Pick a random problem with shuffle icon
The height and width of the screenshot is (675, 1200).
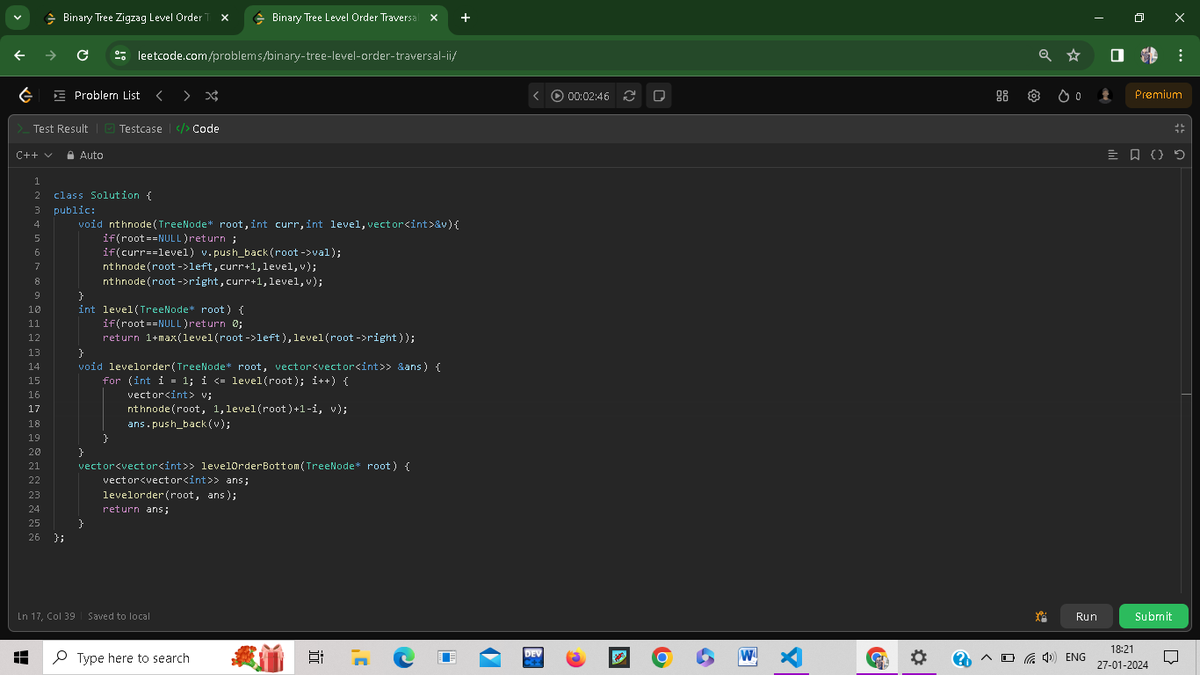click(x=212, y=95)
